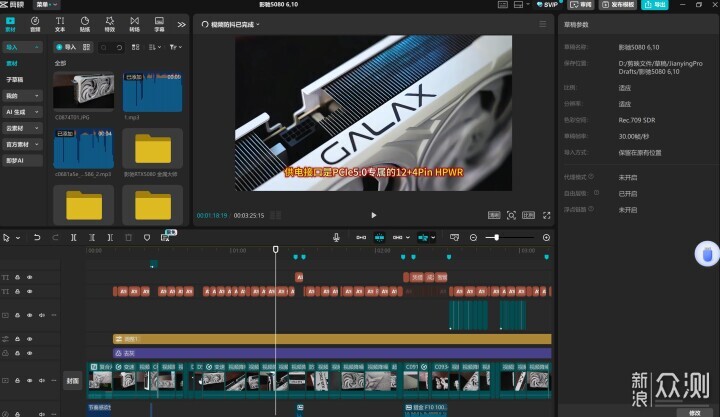Screen dimensions: 720x417
Task: Click the 审阅 review button
Action: click(x=580, y=5)
